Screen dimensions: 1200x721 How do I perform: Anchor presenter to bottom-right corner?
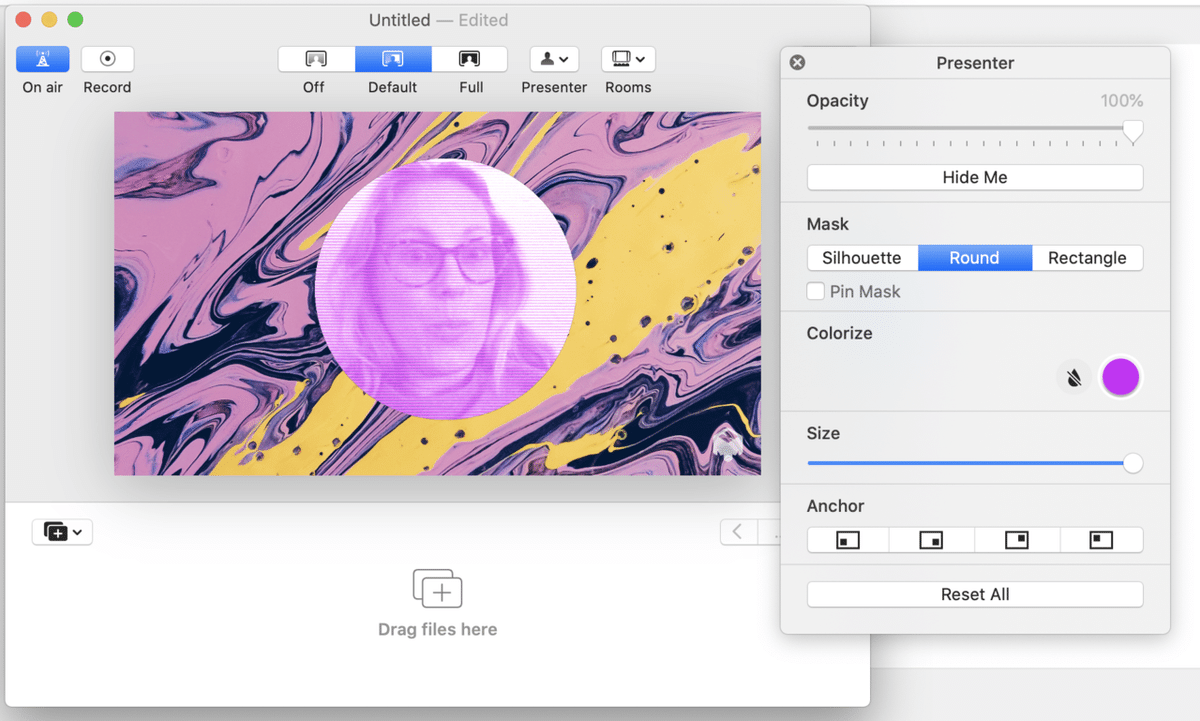pyautogui.click(x=932, y=540)
